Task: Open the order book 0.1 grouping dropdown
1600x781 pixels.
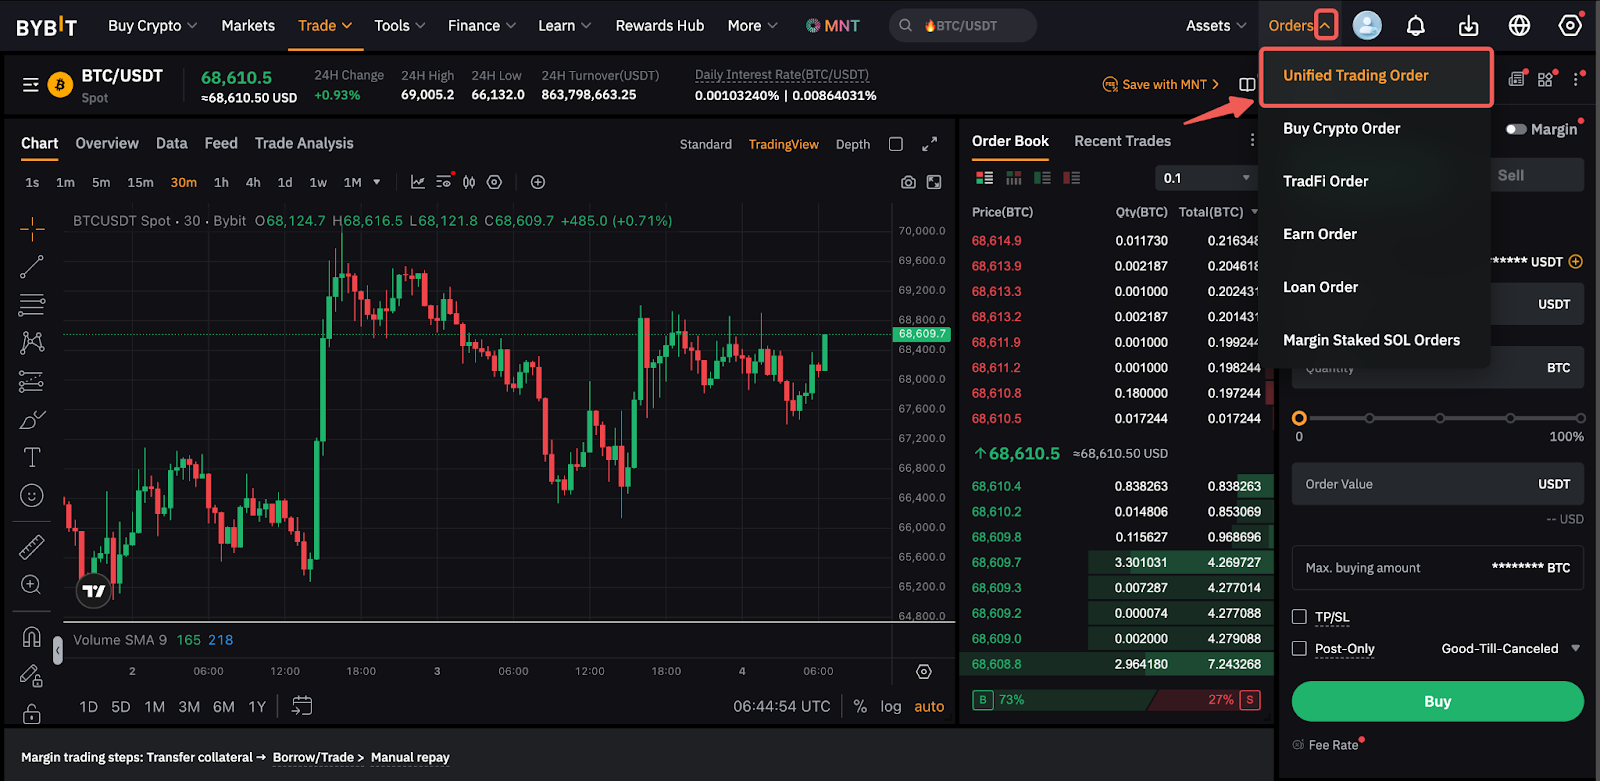Action: pyautogui.click(x=1206, y=178)
